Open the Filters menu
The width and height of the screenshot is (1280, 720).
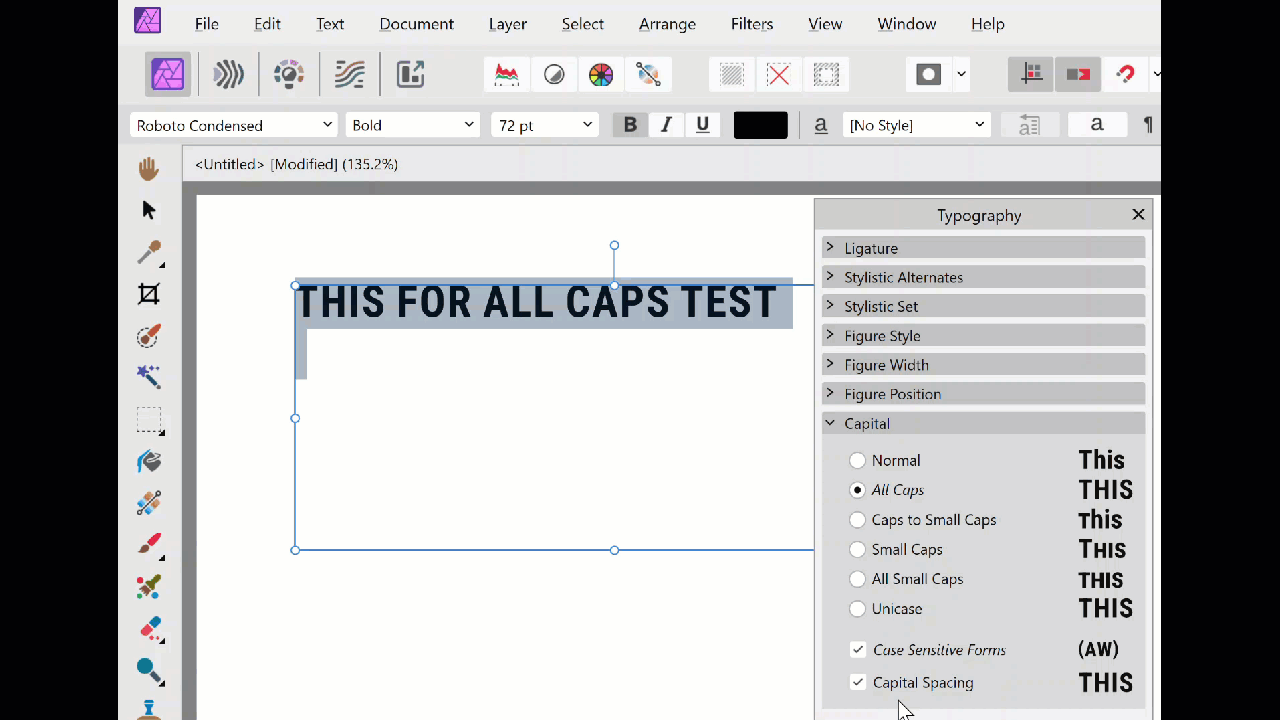(752, 24)
